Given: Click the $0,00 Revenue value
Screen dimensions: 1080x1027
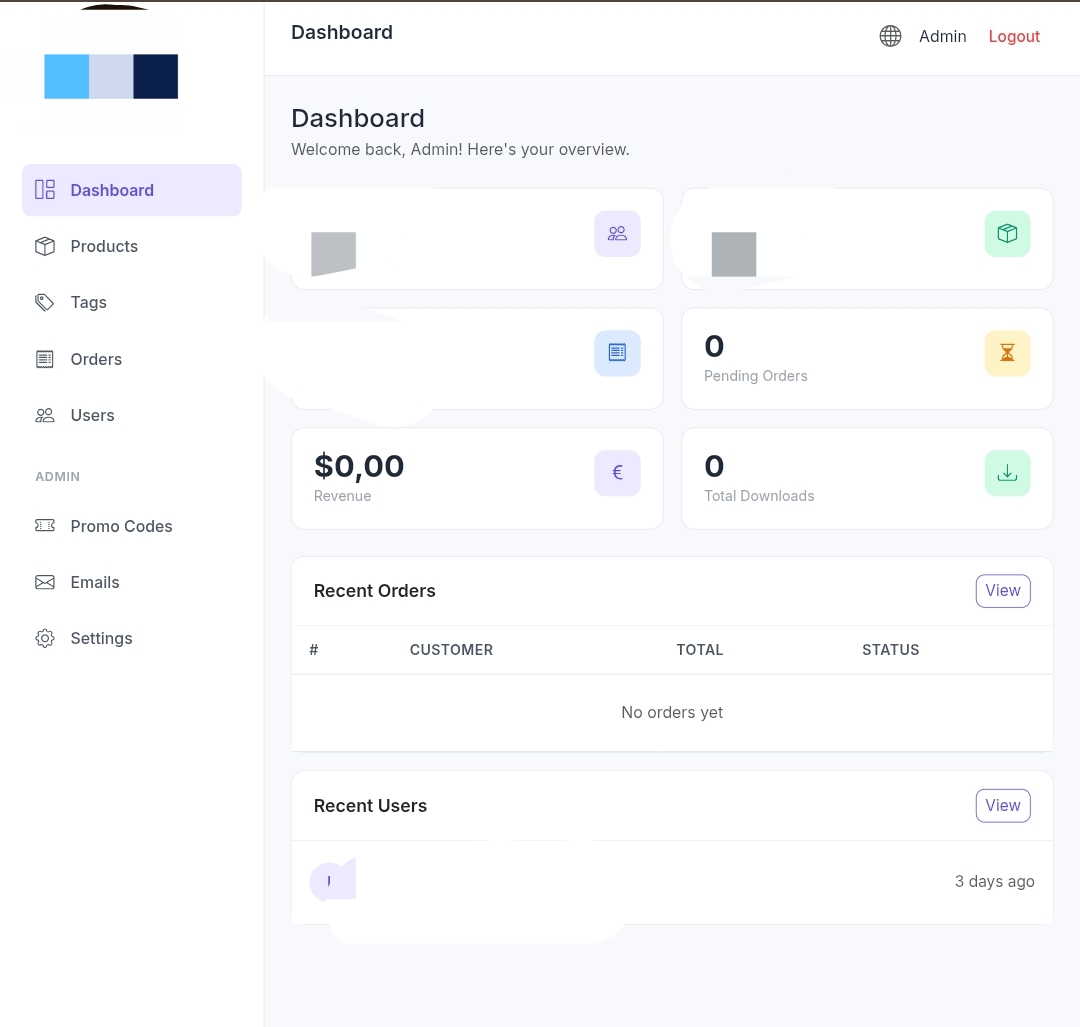Looking at the screenshot, I should (x=359, y=466).
